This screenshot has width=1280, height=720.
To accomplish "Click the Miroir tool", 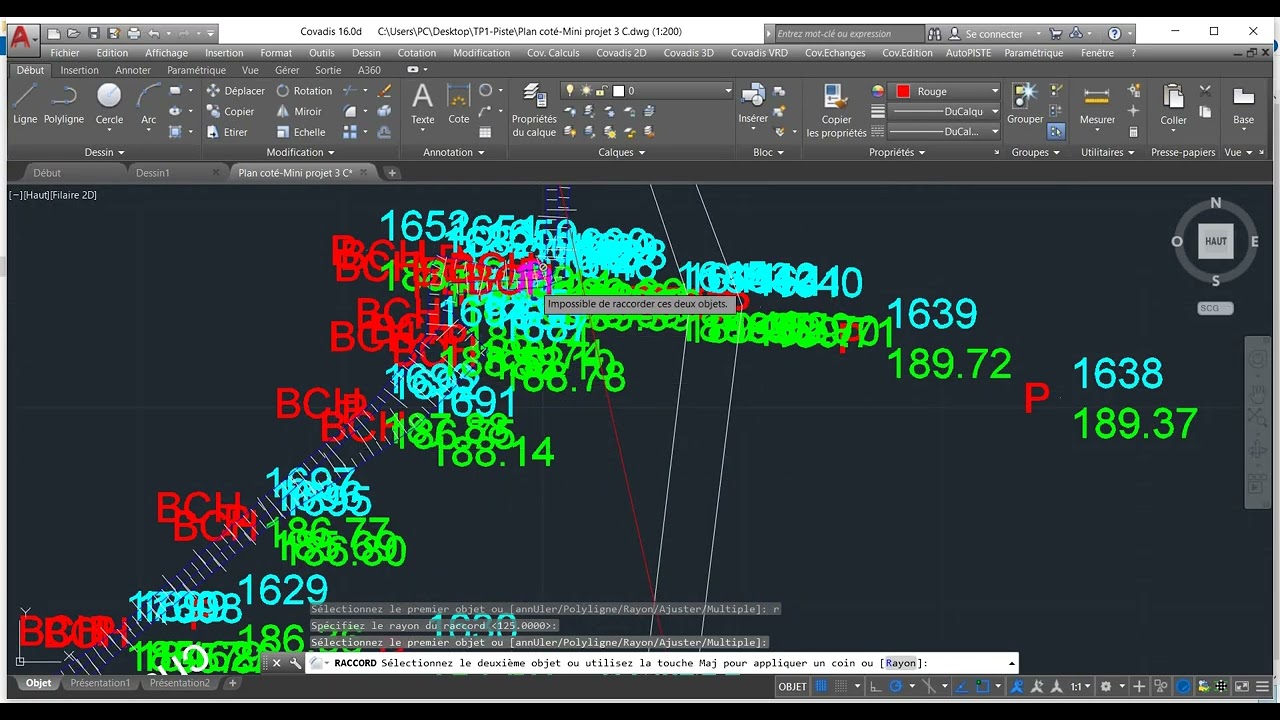I will 299,111.
